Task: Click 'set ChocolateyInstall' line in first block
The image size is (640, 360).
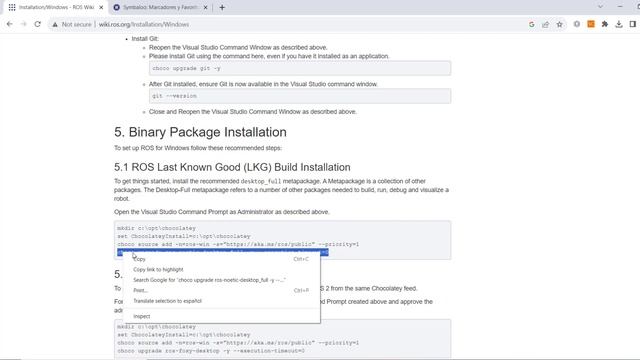Action: coord(184,236)
